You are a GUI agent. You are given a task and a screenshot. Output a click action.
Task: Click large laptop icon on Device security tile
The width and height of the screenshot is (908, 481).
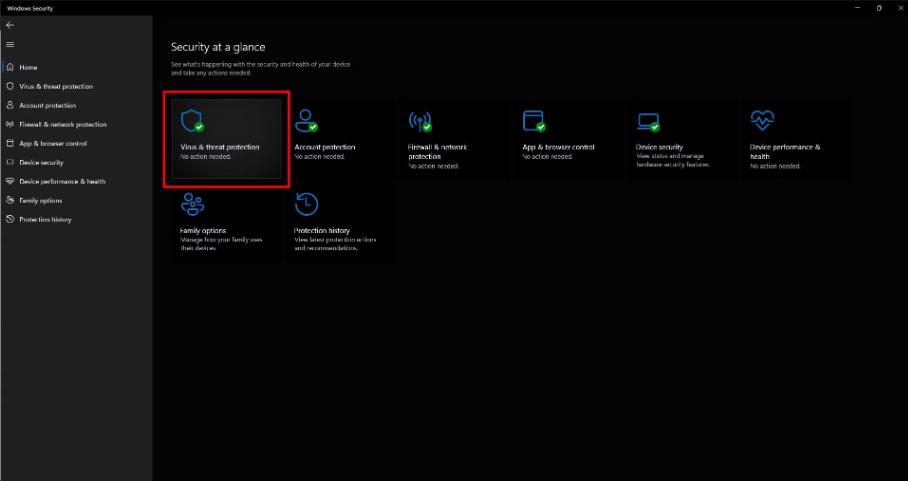(648, 122)
